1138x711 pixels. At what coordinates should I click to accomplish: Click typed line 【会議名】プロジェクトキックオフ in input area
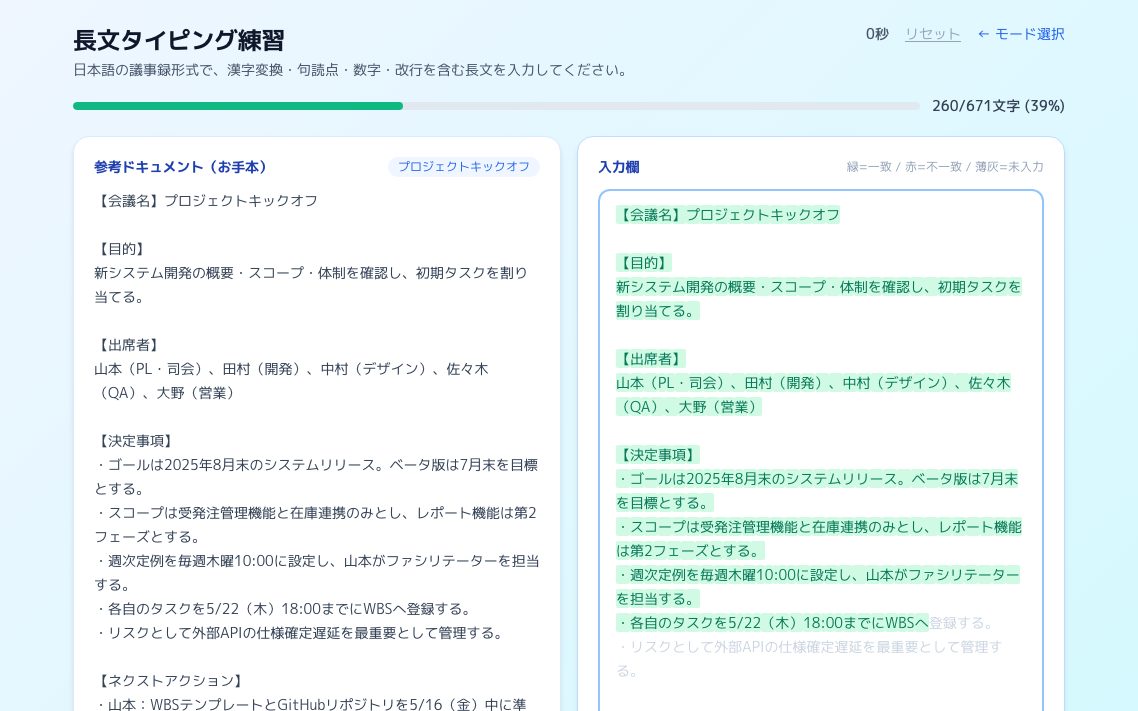(728, 215)
